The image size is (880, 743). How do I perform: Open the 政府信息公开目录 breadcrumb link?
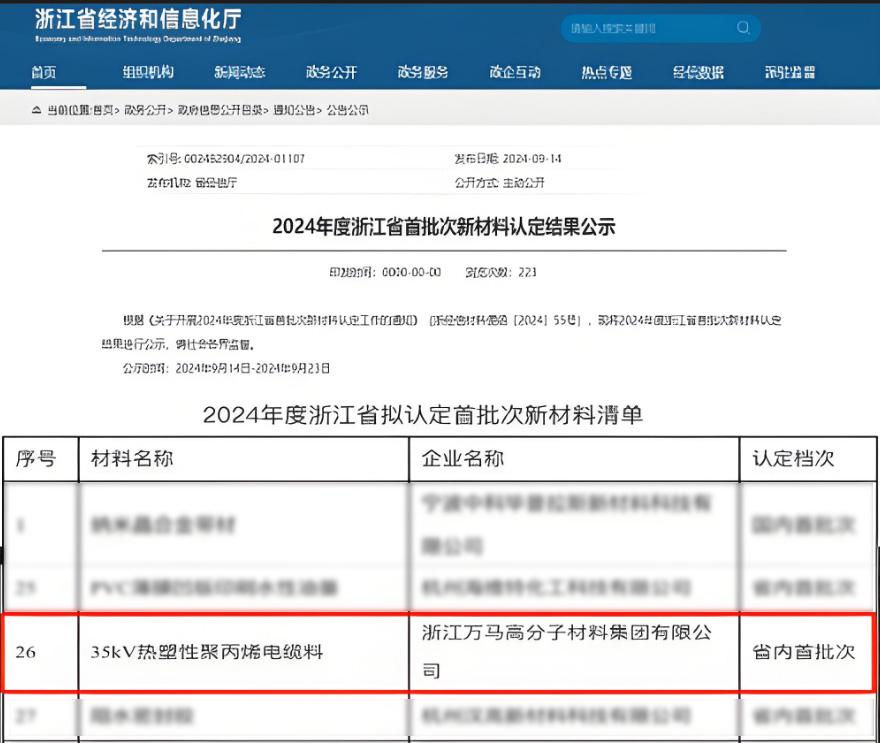coord(221,110)
